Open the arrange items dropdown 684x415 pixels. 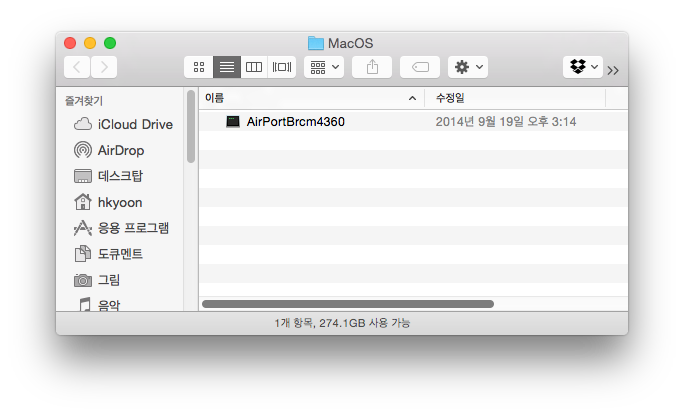(324, 67)
